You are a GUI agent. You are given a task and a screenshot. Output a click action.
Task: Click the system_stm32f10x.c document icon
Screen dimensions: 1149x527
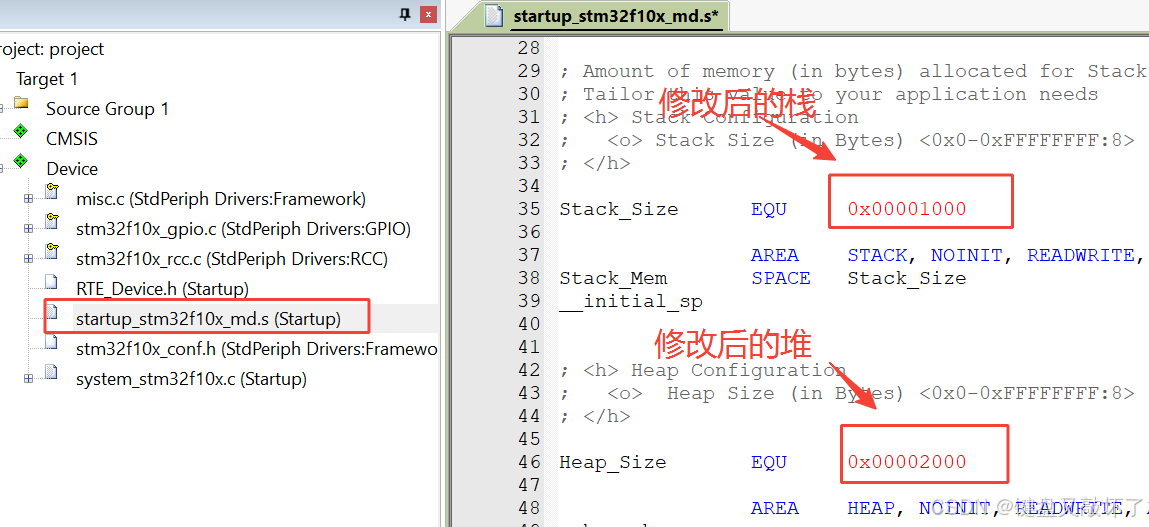point(51,372)
